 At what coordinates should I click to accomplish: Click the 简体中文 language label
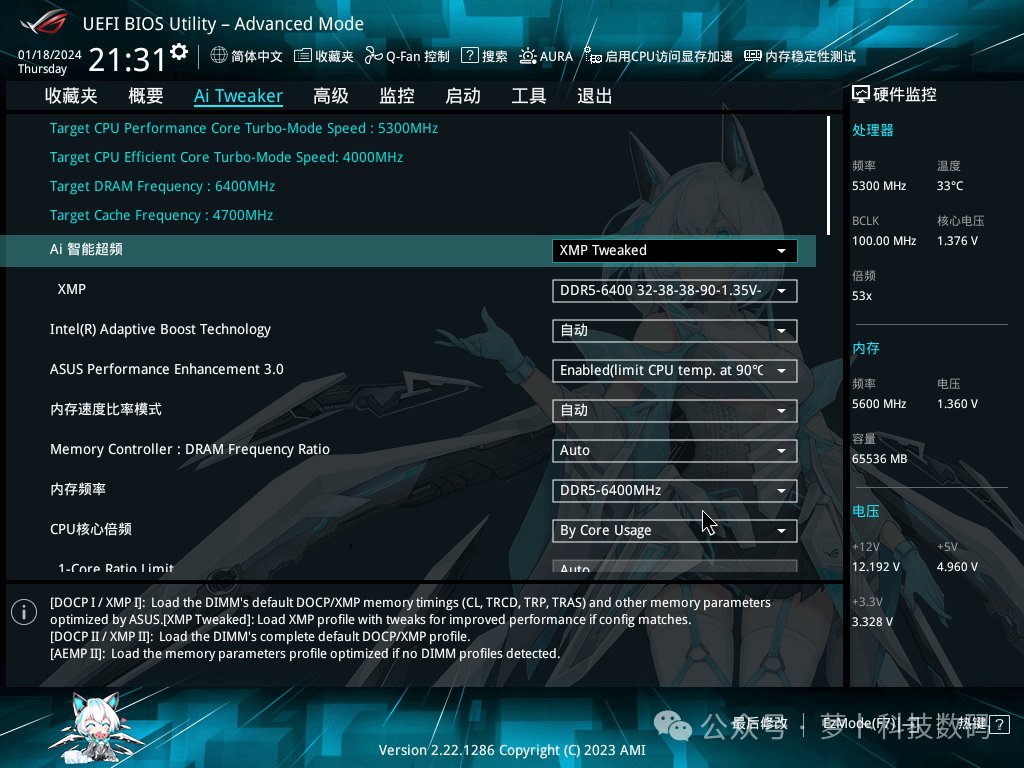(x=257, y=56)
